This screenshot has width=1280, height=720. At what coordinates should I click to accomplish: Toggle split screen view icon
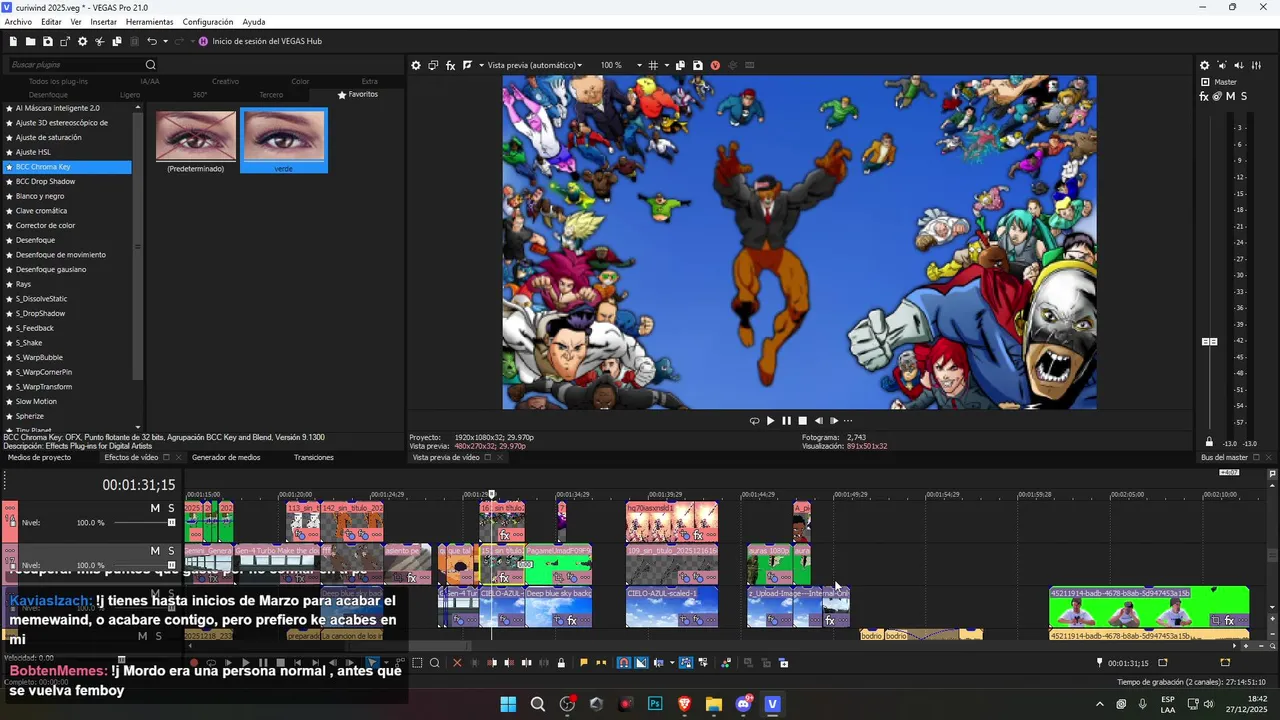pos(467,65)
